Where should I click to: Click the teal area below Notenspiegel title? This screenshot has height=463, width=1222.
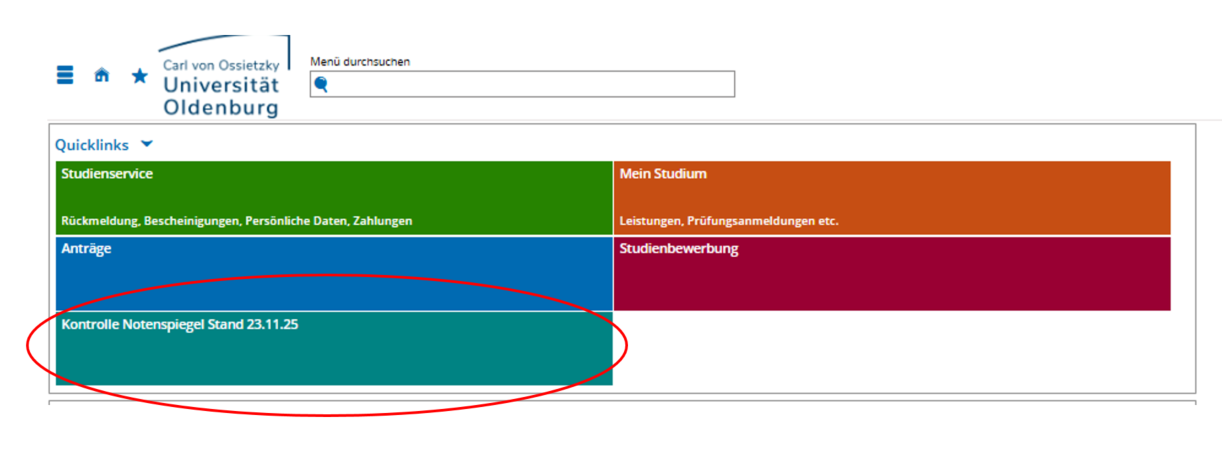pyautogui.click(x=334, y=362)
